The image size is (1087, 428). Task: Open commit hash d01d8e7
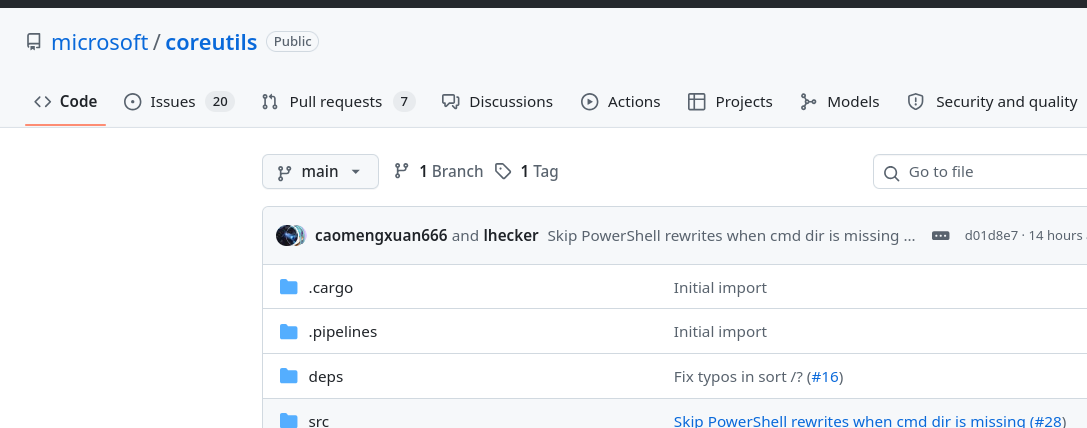tap(991, 236)
